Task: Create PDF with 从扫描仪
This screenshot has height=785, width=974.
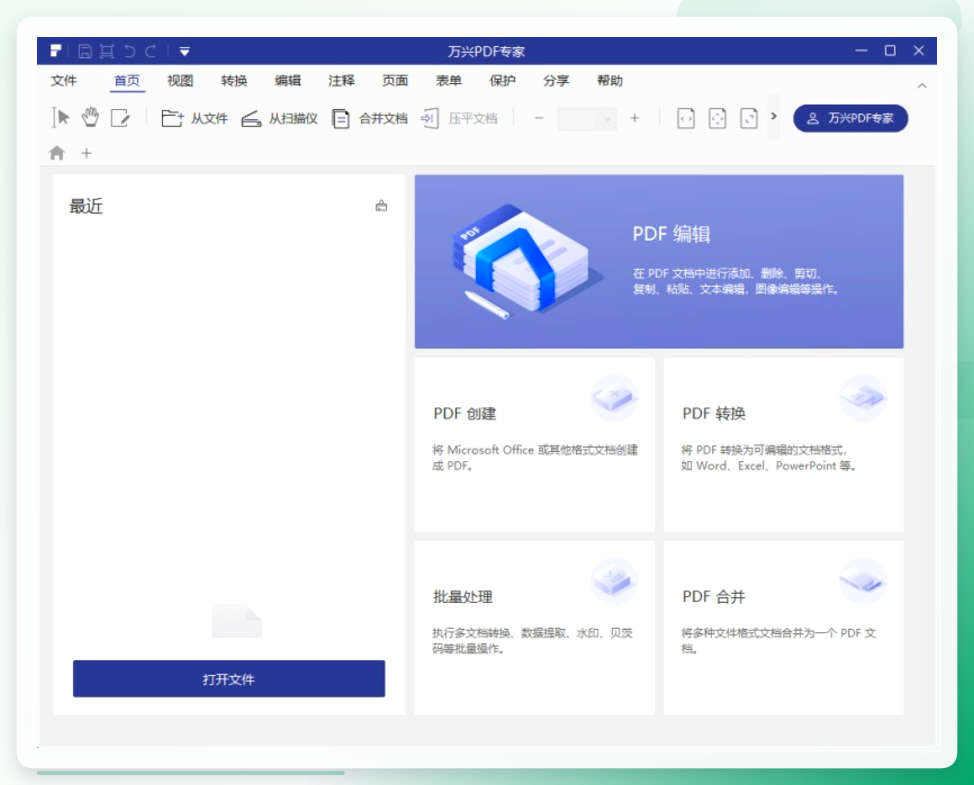Action: (x=280, y=118)
